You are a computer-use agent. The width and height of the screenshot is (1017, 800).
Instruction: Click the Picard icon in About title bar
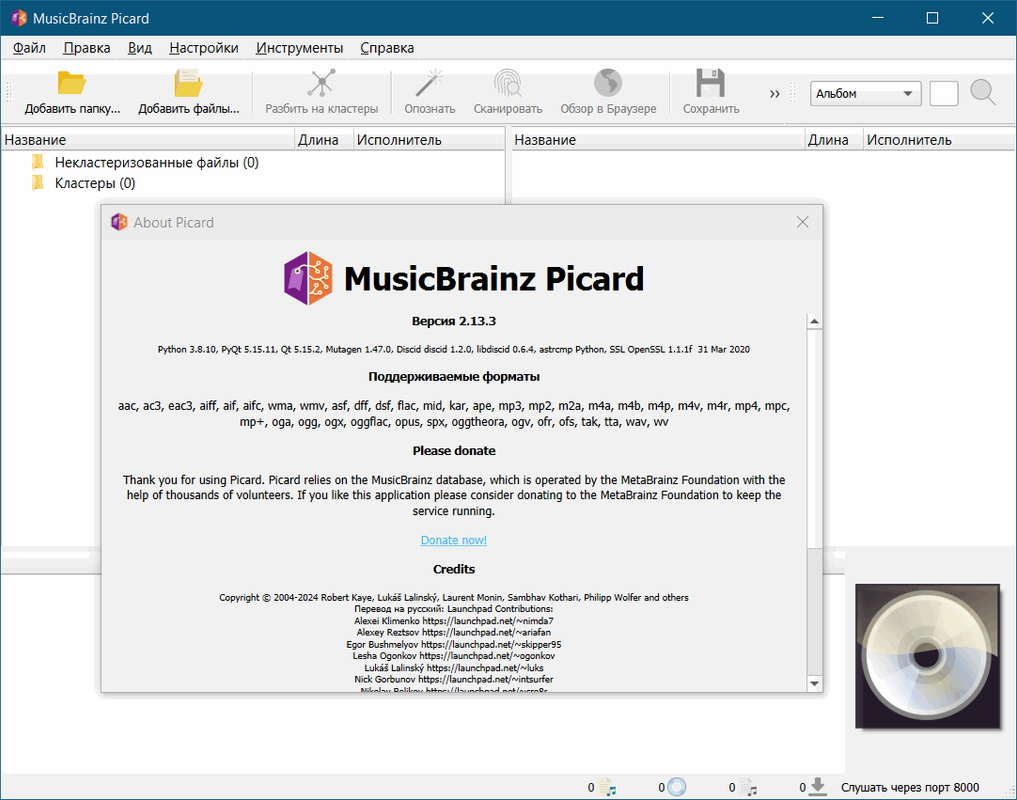(119, 222)
